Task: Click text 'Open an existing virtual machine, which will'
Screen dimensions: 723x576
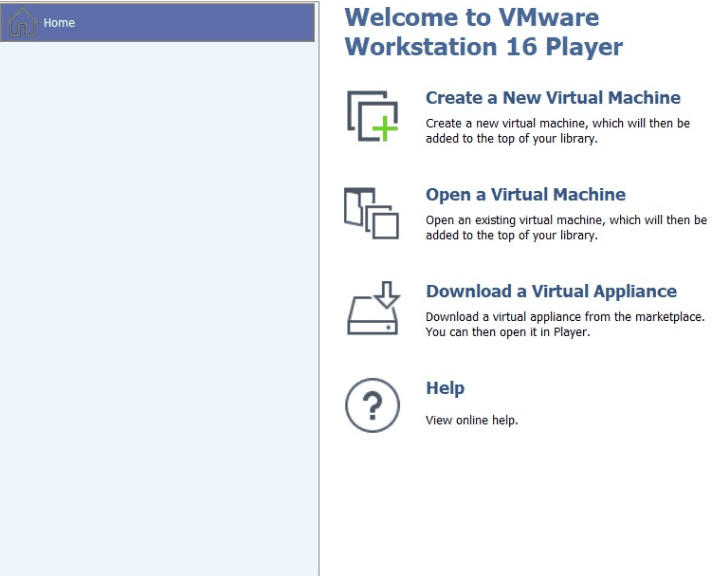Action: coord(544,220)
